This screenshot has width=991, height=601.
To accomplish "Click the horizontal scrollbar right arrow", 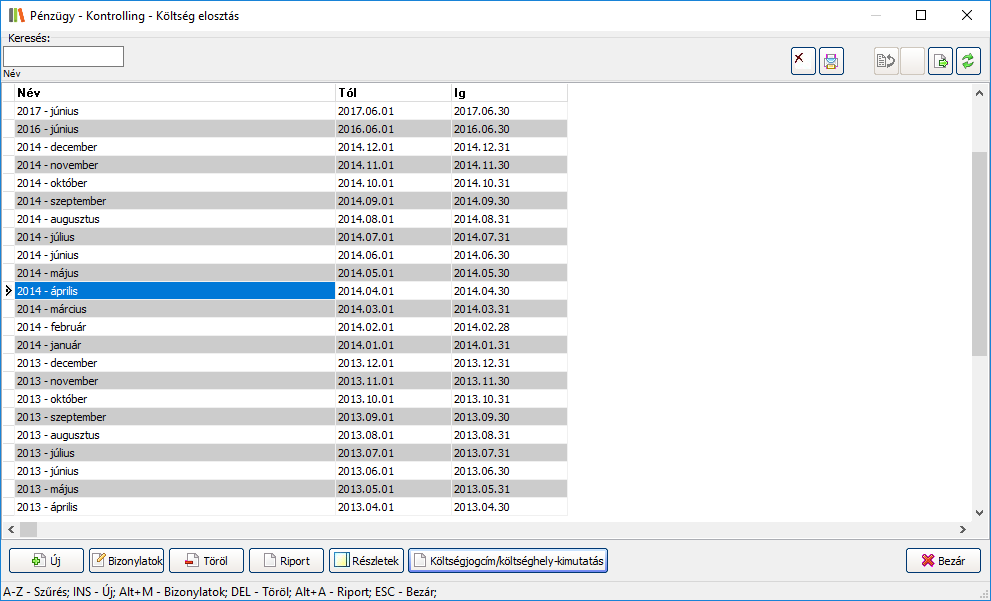I will click(963, 529).
